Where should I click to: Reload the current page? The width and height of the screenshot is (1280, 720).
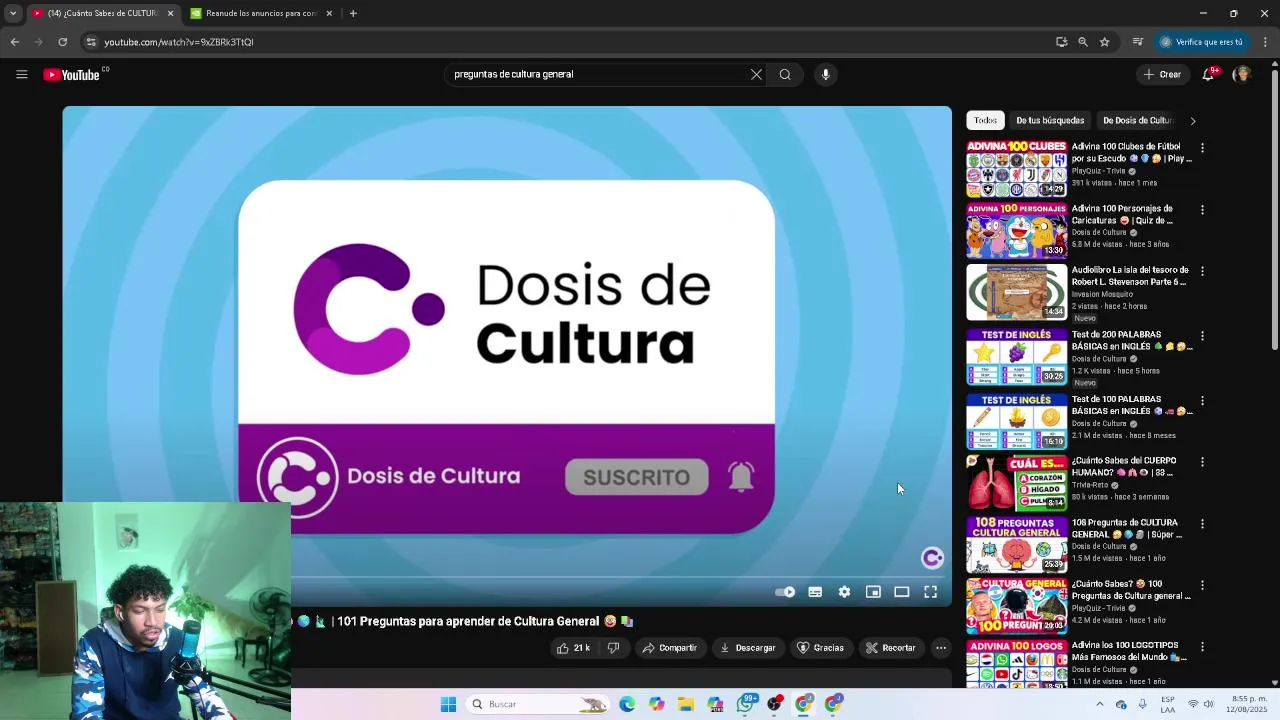tap(62, 42)
